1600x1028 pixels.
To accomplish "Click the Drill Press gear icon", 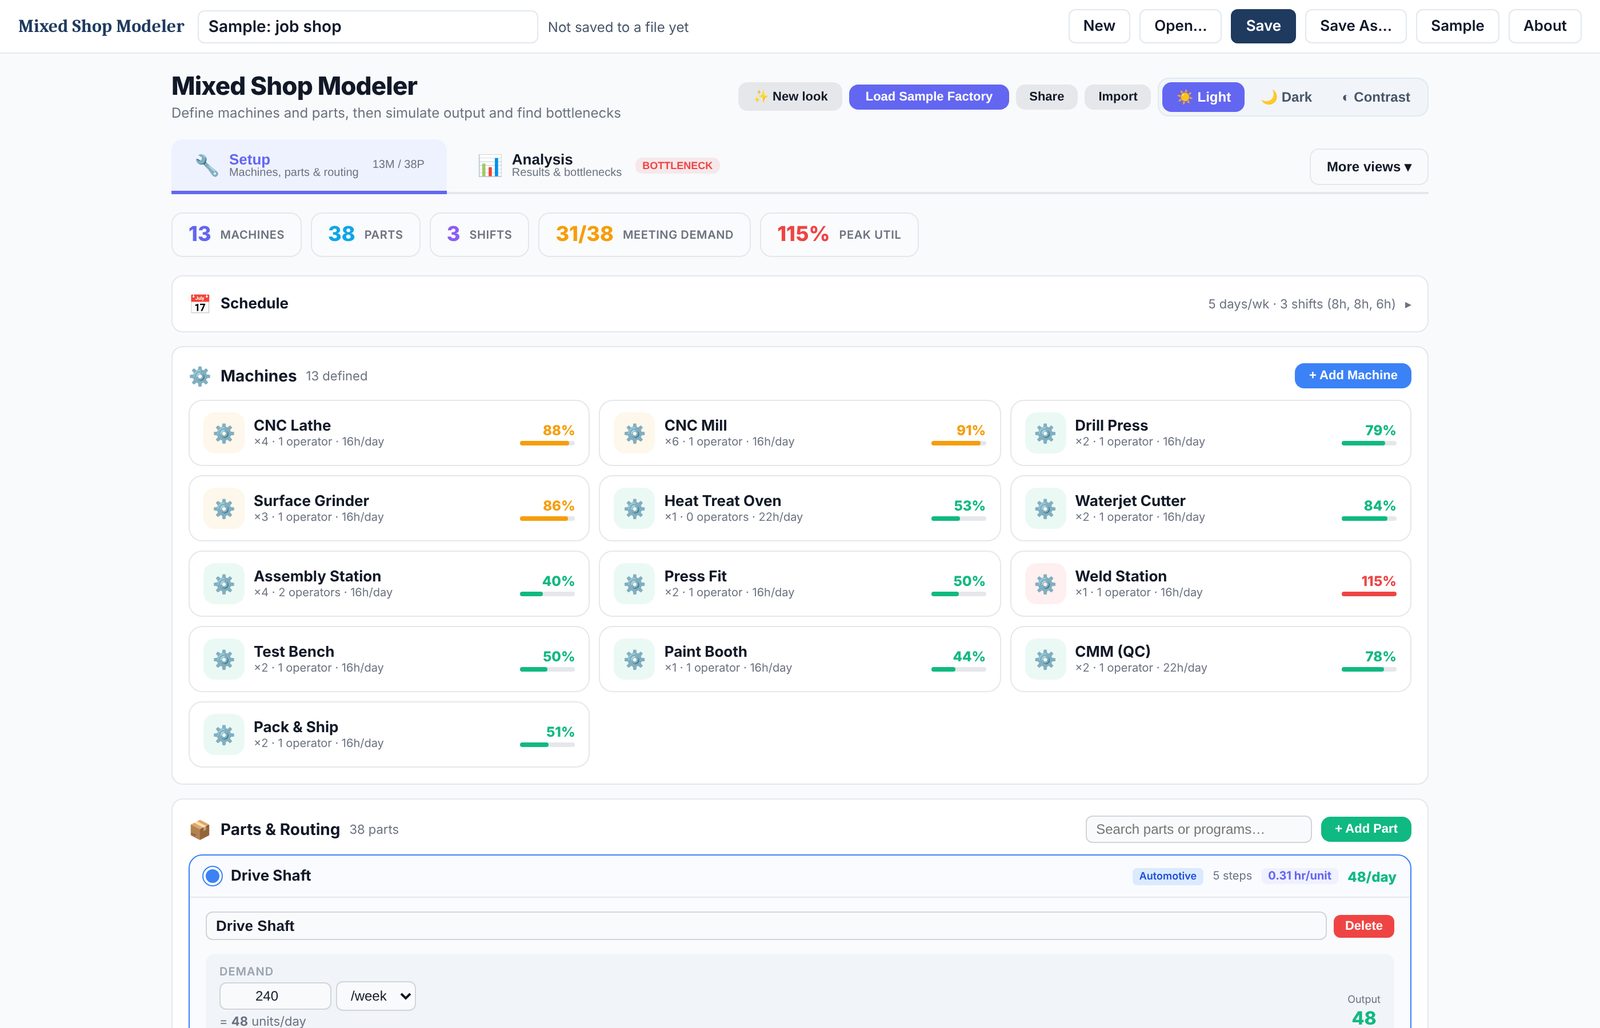I will 1045,433.
